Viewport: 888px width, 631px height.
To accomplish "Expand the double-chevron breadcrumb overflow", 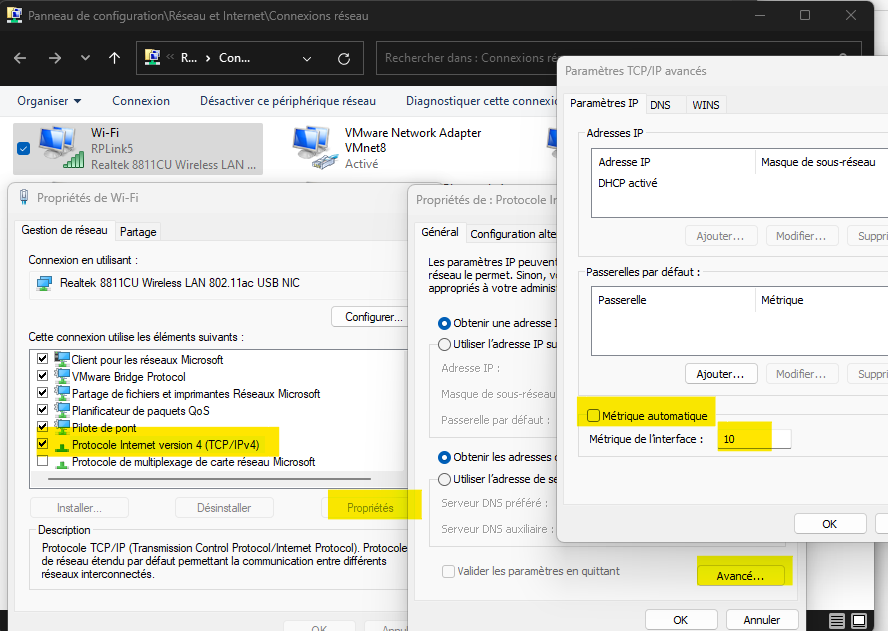I will 170,57.
